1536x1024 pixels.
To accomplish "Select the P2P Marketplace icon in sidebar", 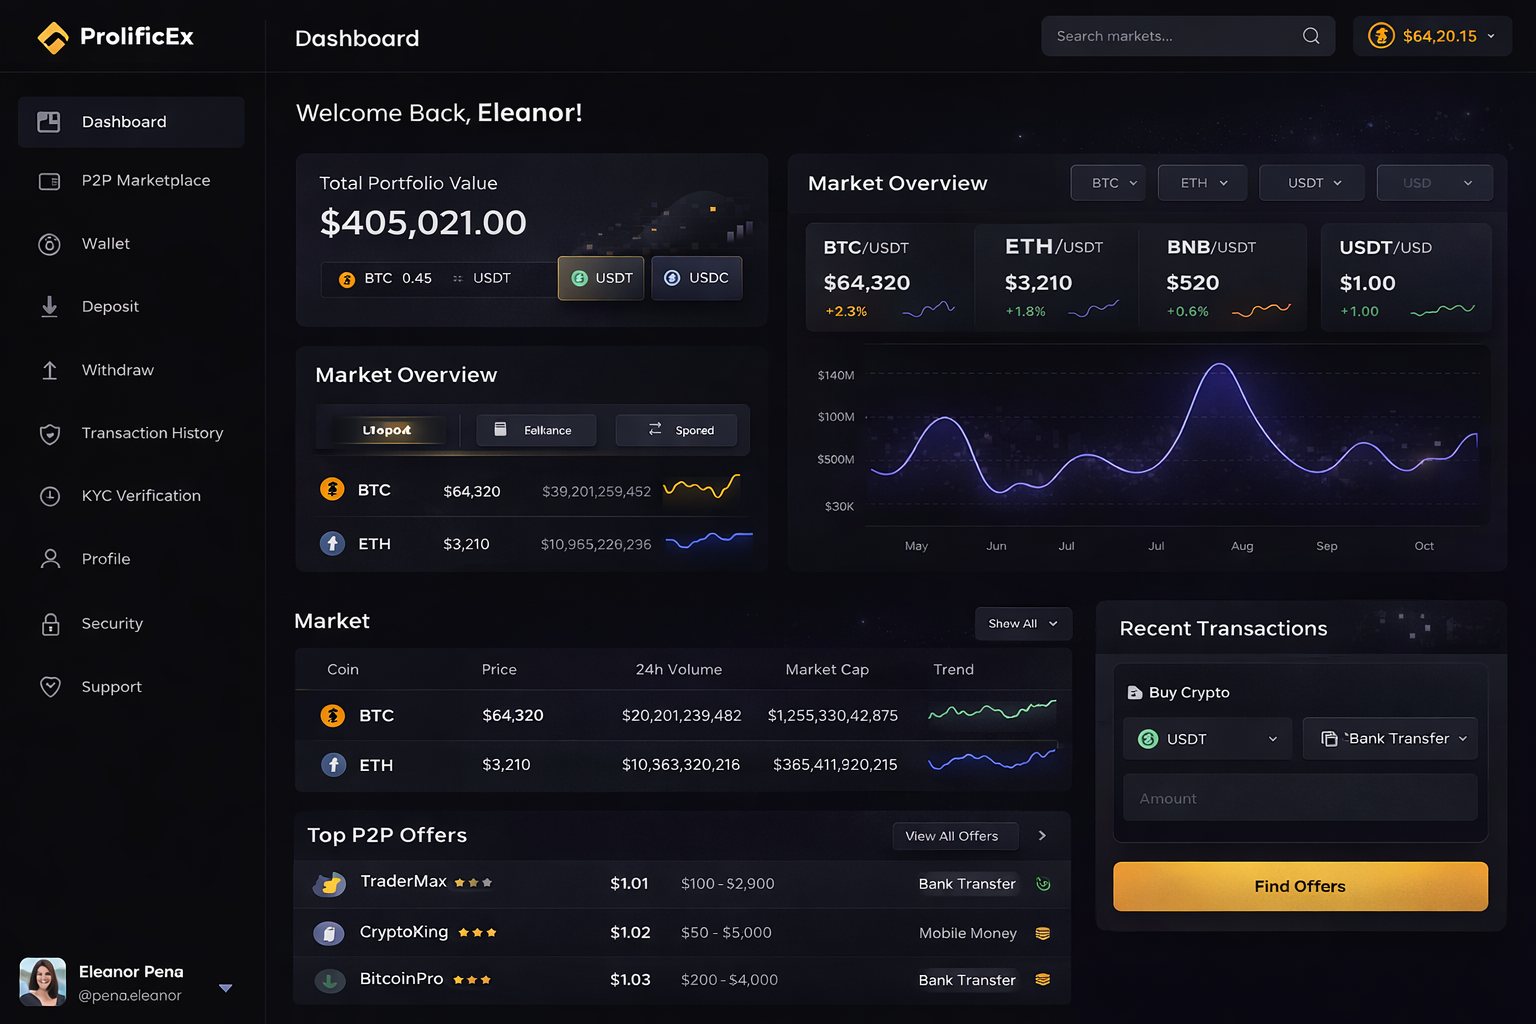I will pos(50,181).
